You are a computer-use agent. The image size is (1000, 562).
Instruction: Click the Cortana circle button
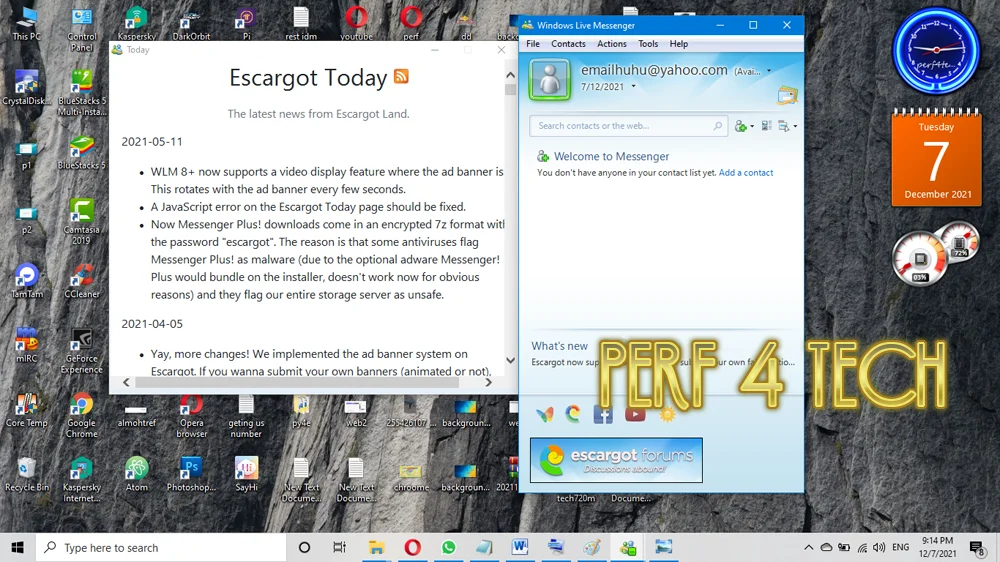tap(304, 547)
